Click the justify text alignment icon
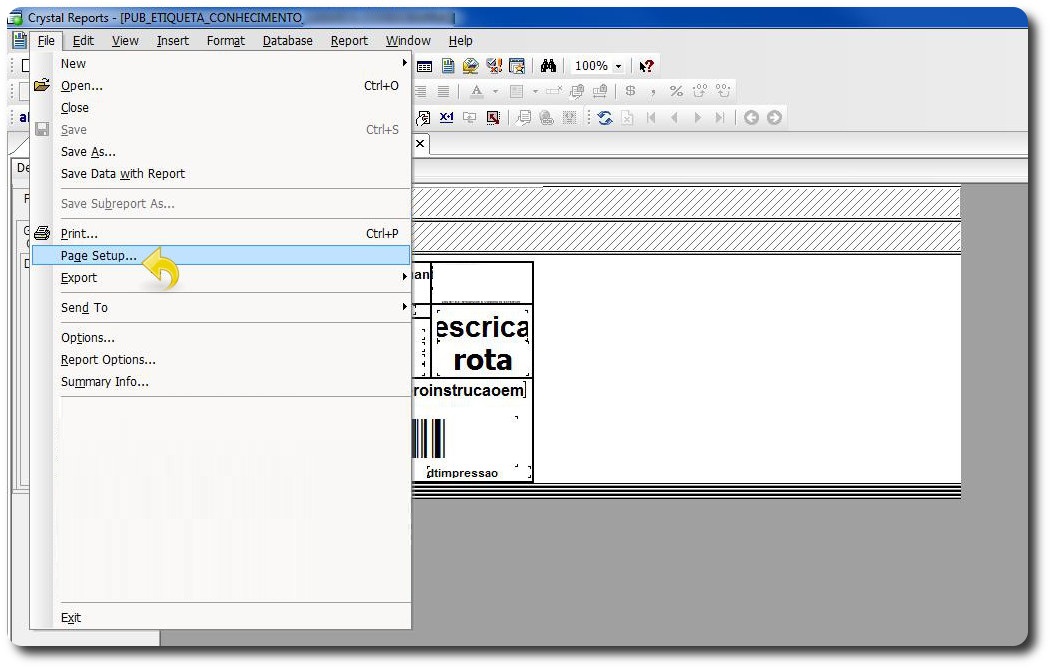Image resolution: width=1051 pixels, height=669 pixels. pos(444,91)
